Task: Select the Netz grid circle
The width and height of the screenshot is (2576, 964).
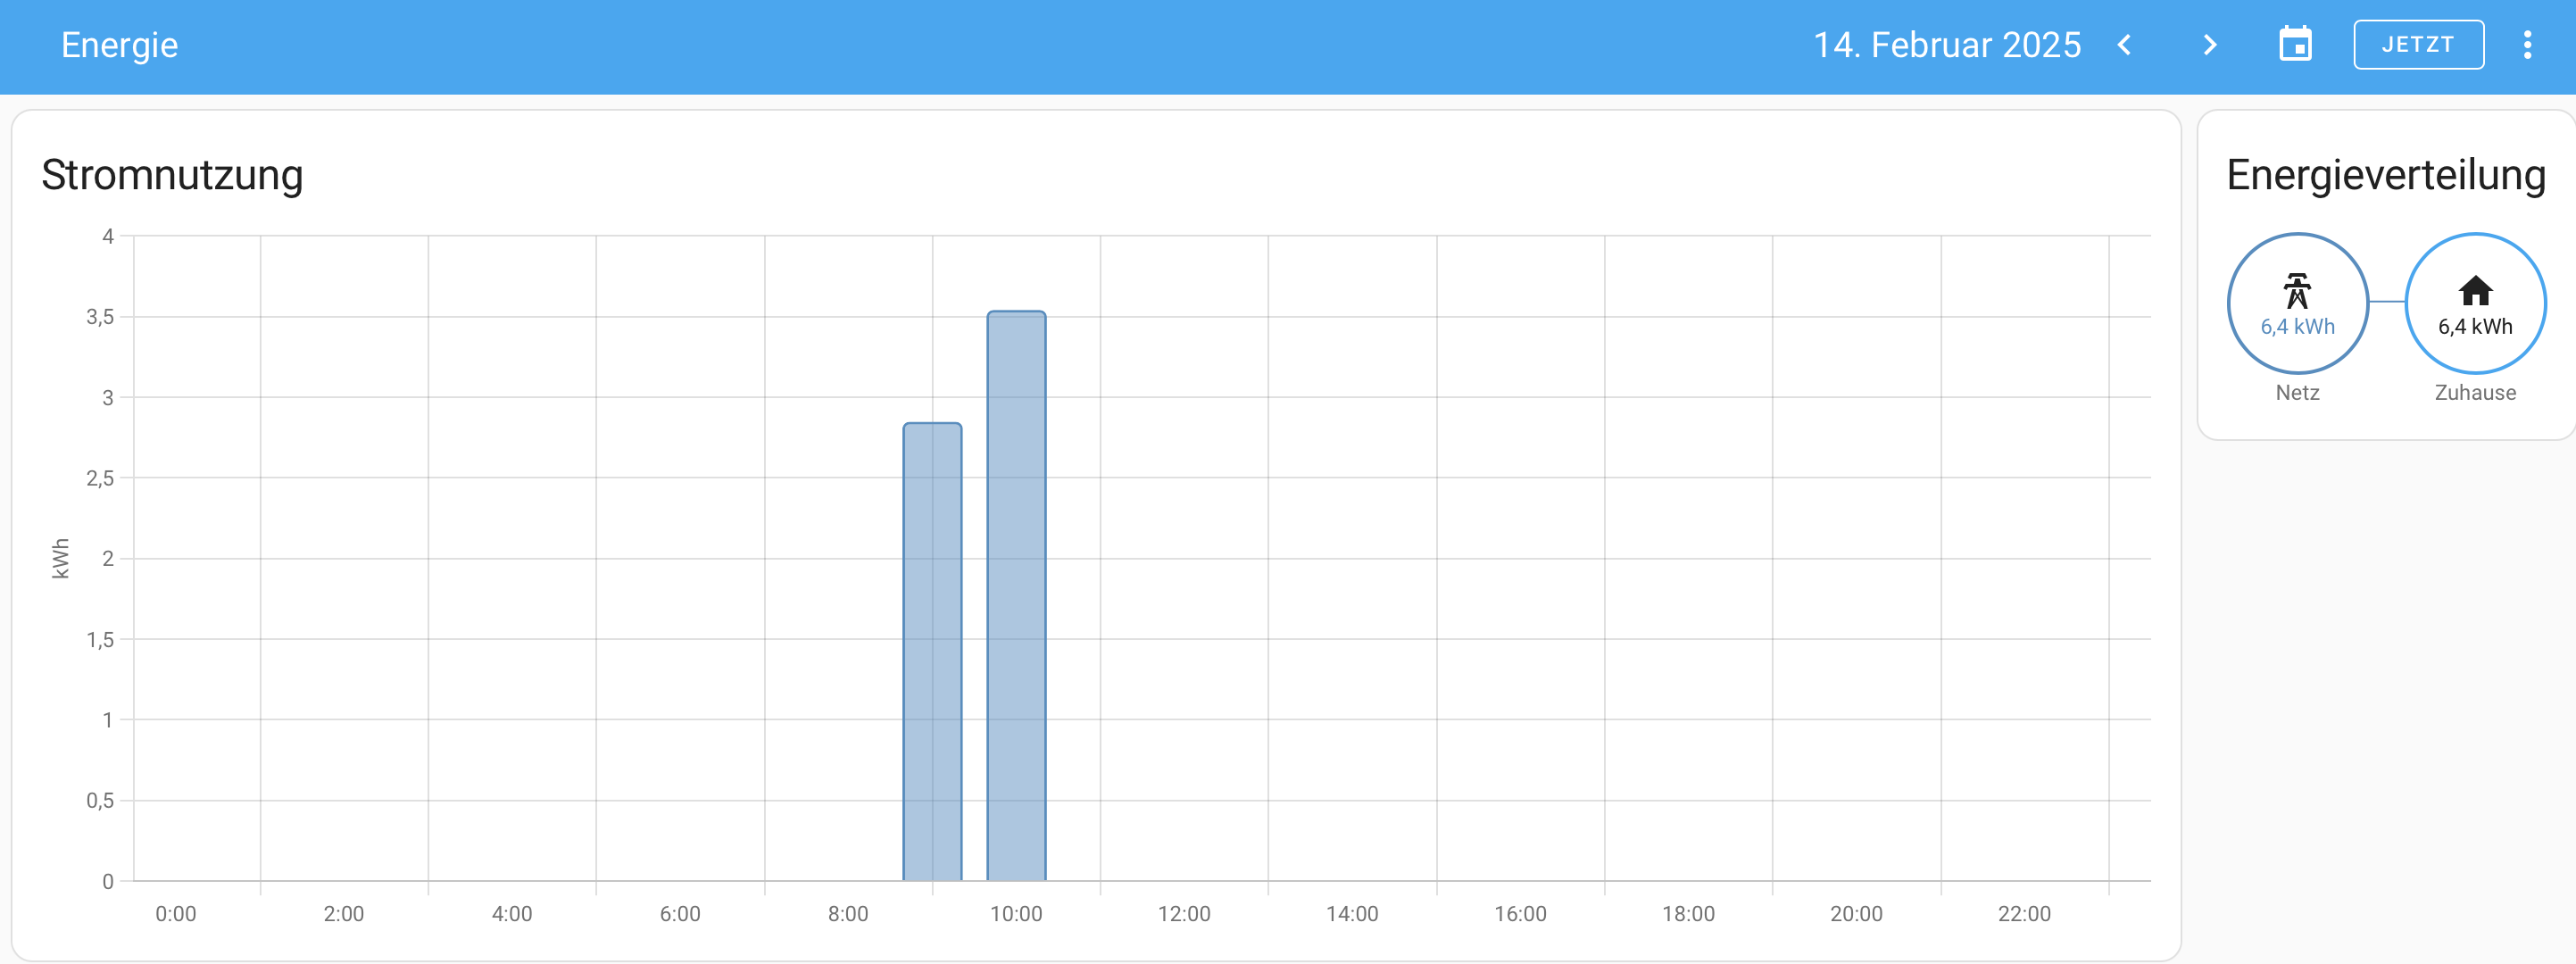Action: [2297, 303]
